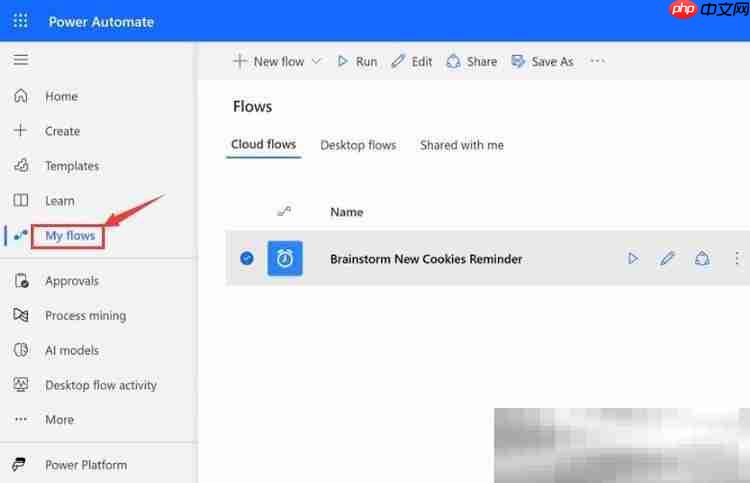Click the Learn book icon
Image resolution: width=750 pixels, height=483 pixels.
(21, 200)
